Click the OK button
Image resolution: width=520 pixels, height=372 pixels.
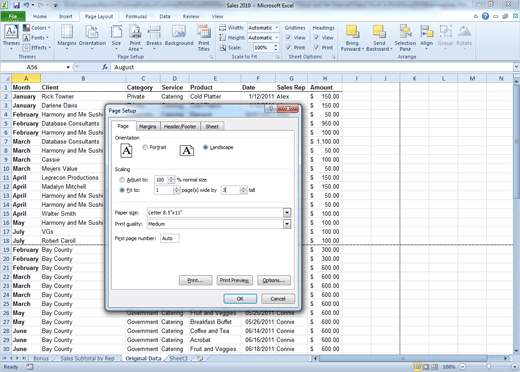click(x=240, y=299)
